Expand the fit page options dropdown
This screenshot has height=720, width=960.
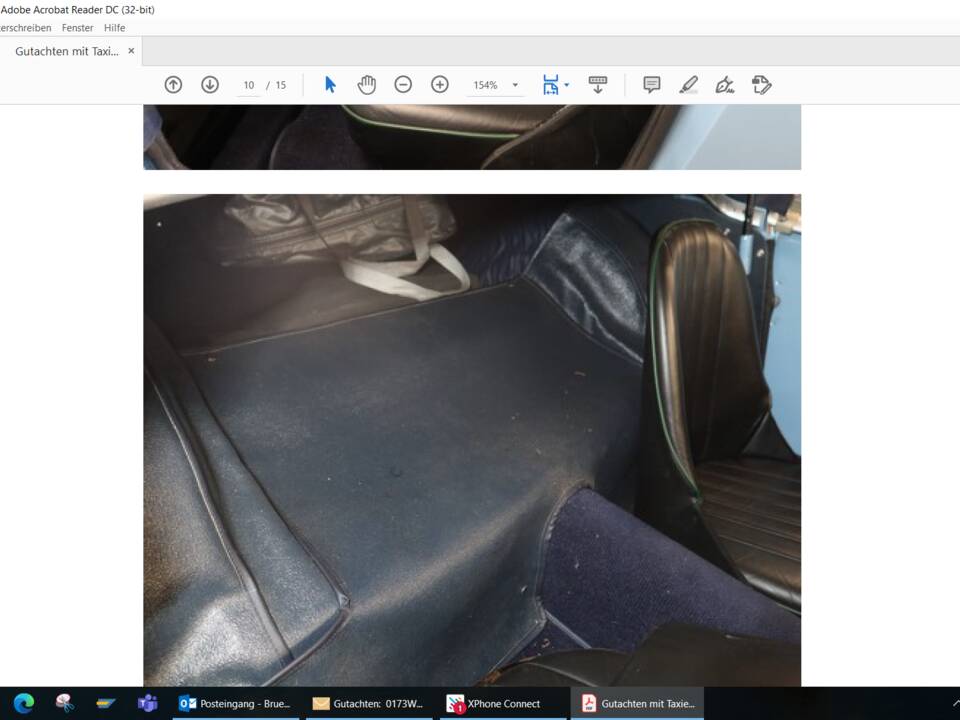pyautogui.click(x=567, y=85)
